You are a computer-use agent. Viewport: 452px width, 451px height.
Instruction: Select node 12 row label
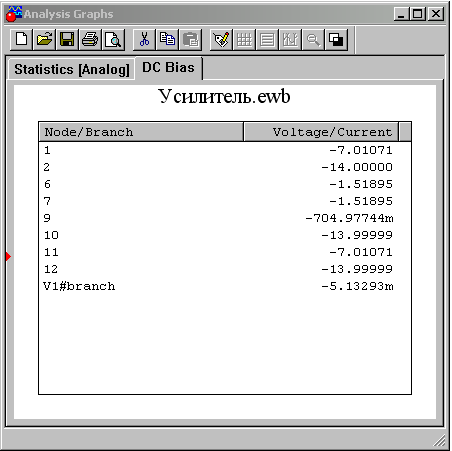tap(51, 269)
